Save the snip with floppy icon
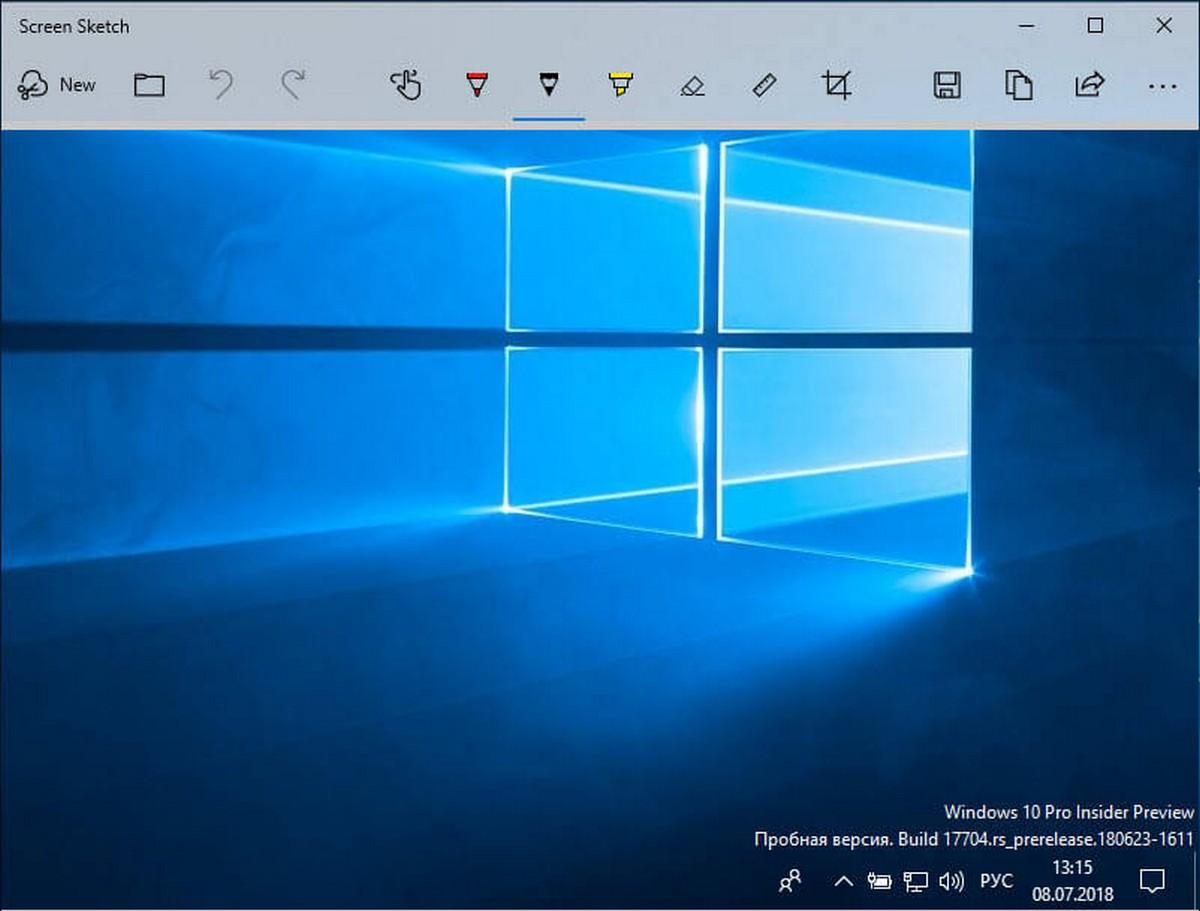 [x=946, y=85]
